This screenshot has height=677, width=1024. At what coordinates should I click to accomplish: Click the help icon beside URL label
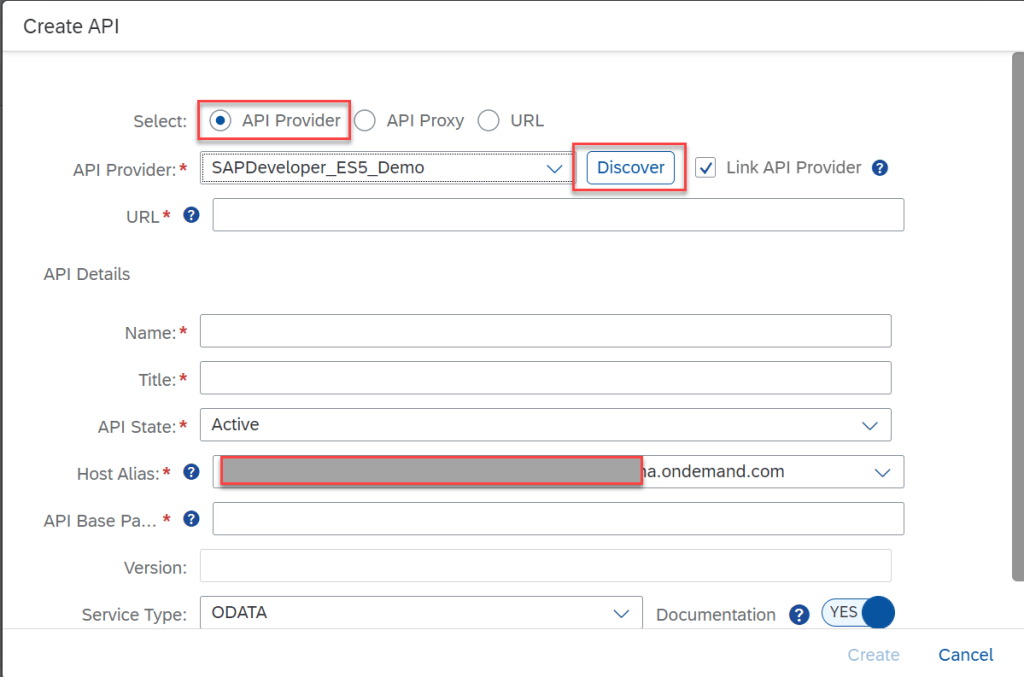(191, 215)
